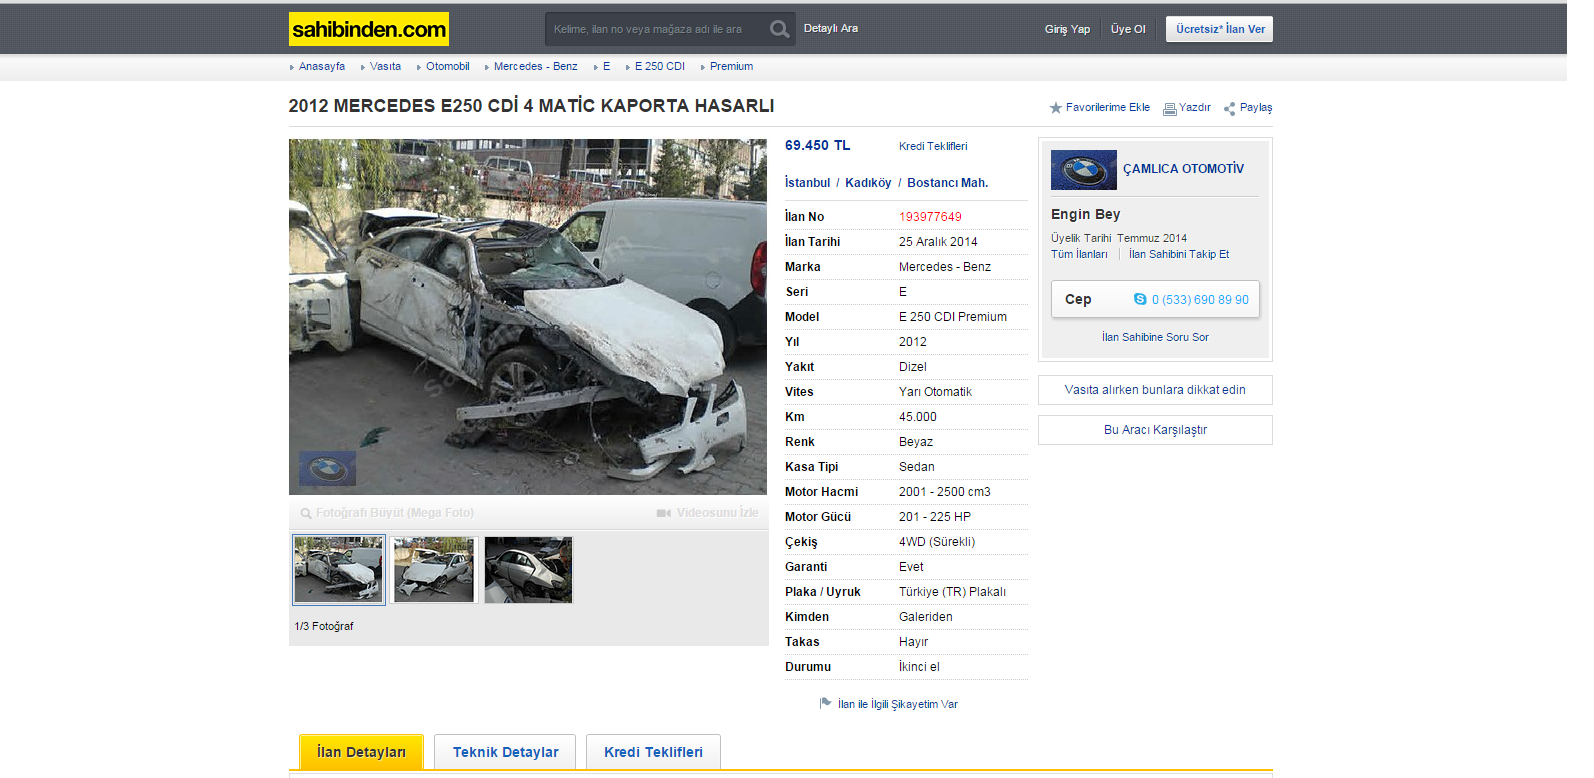Click the seller name Engin Bey
The image size is (1594, 778).
[x=1085, y=214]
